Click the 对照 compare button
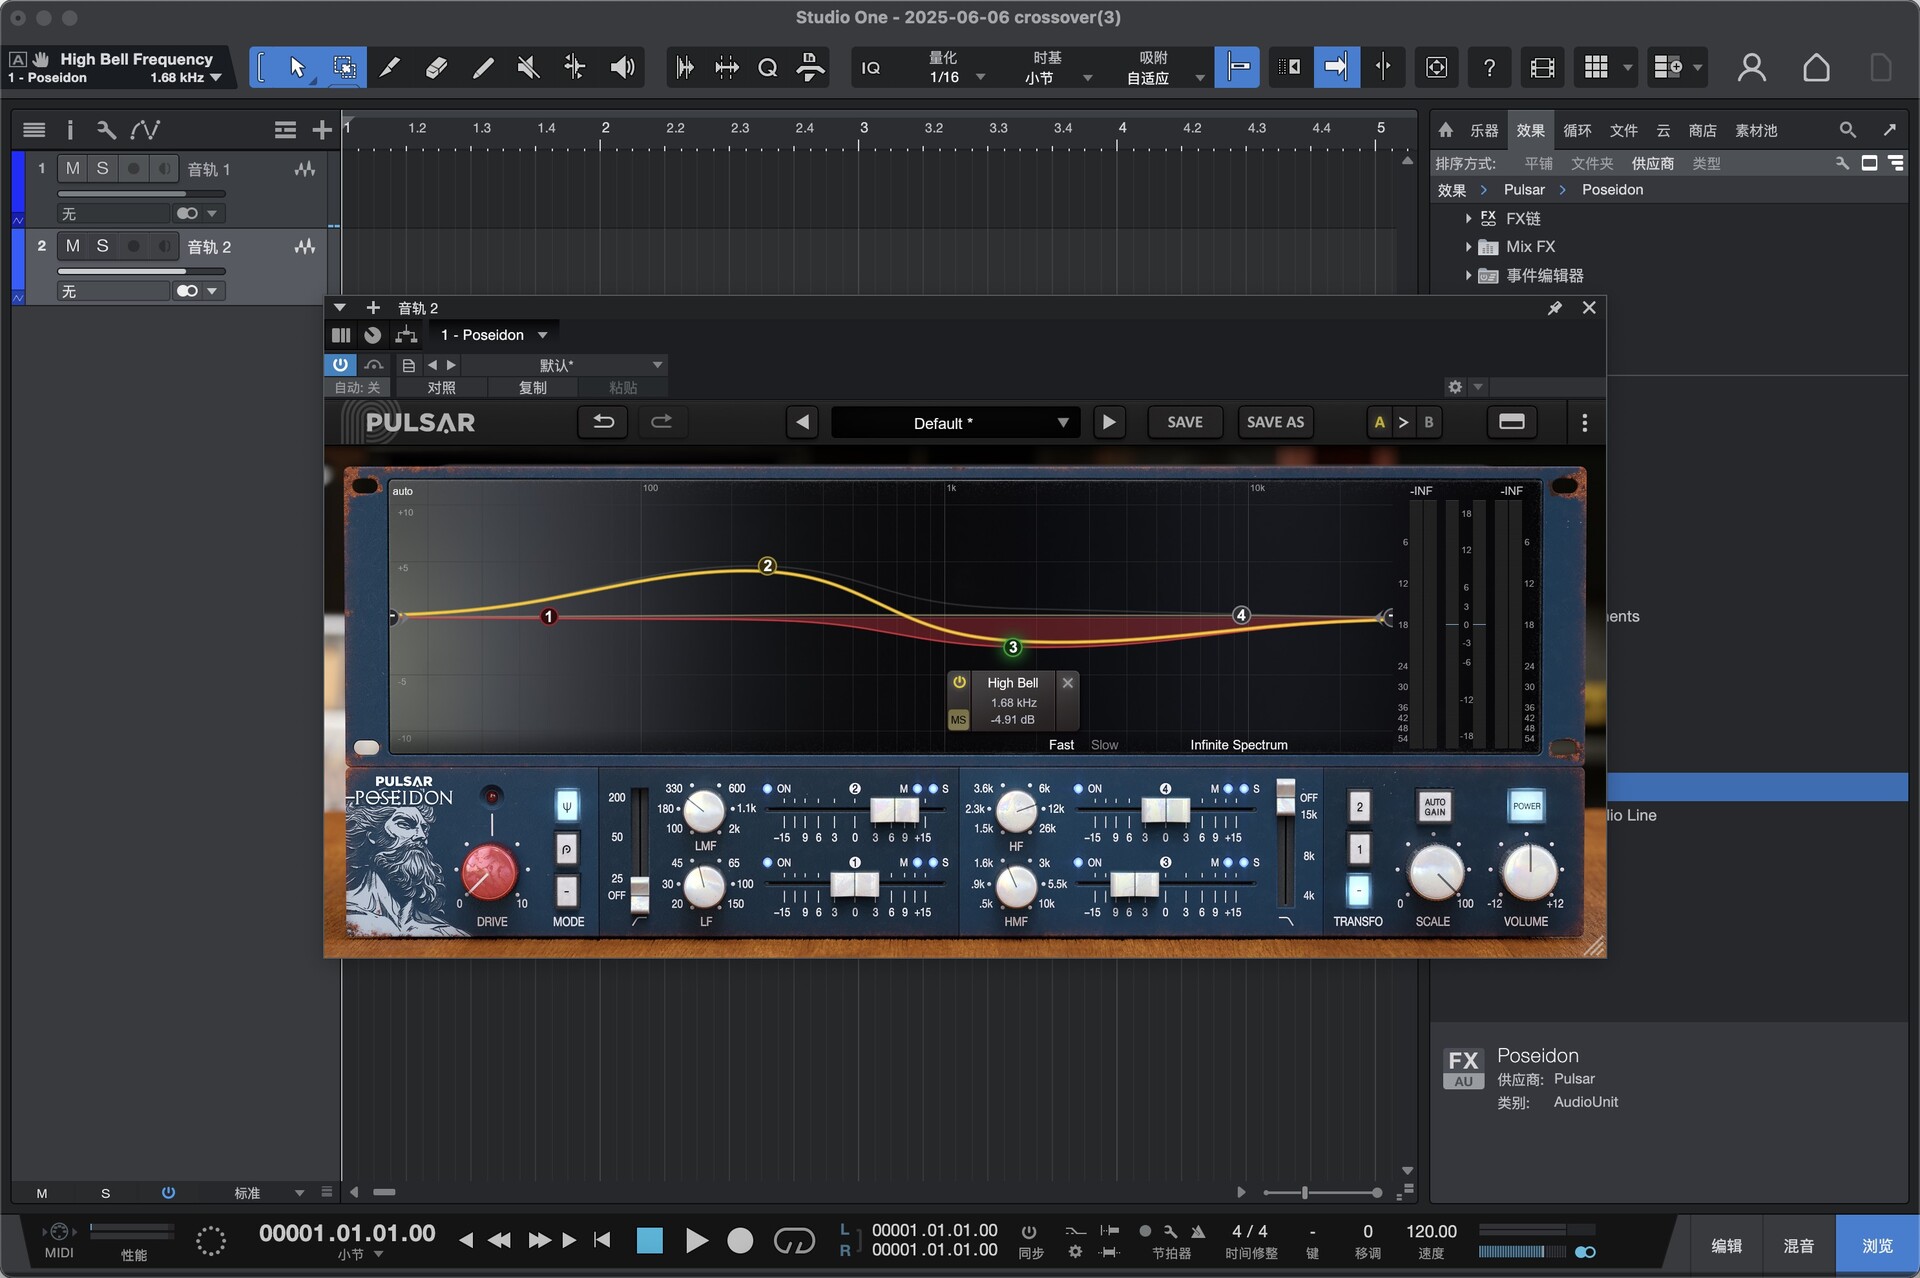 point(441,387)
